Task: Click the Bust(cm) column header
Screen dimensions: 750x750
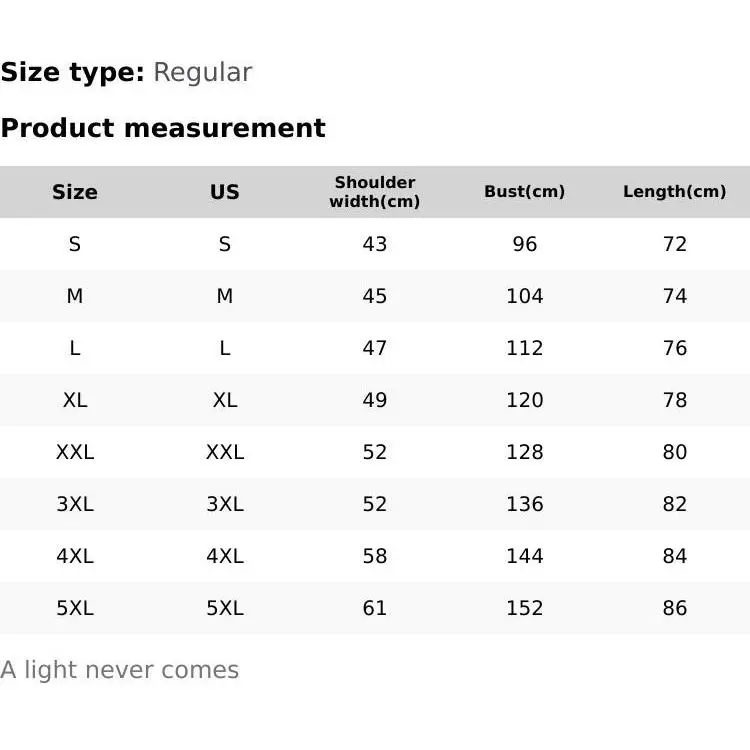Action: (x=525, y=192)
